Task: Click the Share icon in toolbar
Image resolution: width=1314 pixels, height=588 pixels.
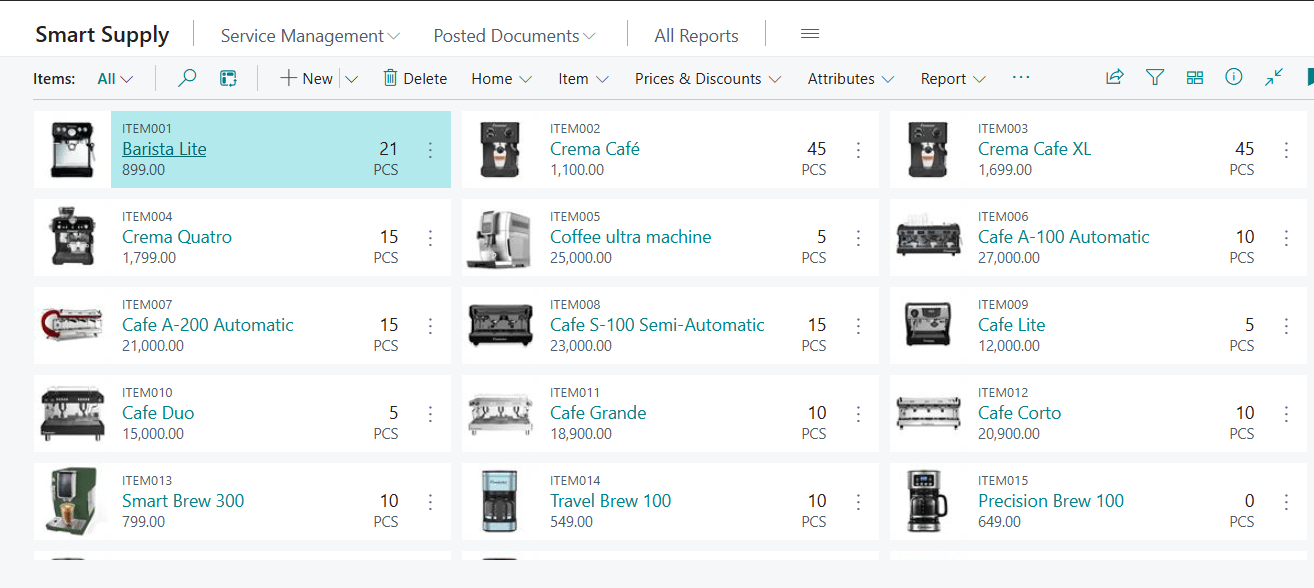Action: tap(1114, 78)
